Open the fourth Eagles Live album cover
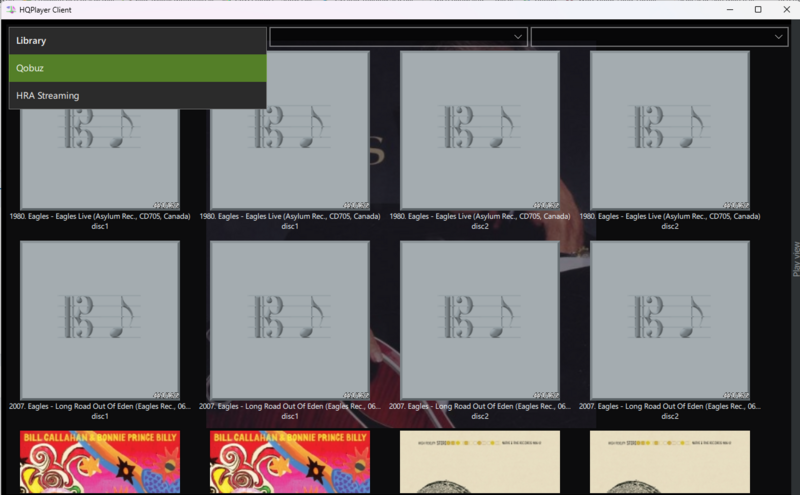Viewport: 800px width, 495px height. (x=669, y=131)
